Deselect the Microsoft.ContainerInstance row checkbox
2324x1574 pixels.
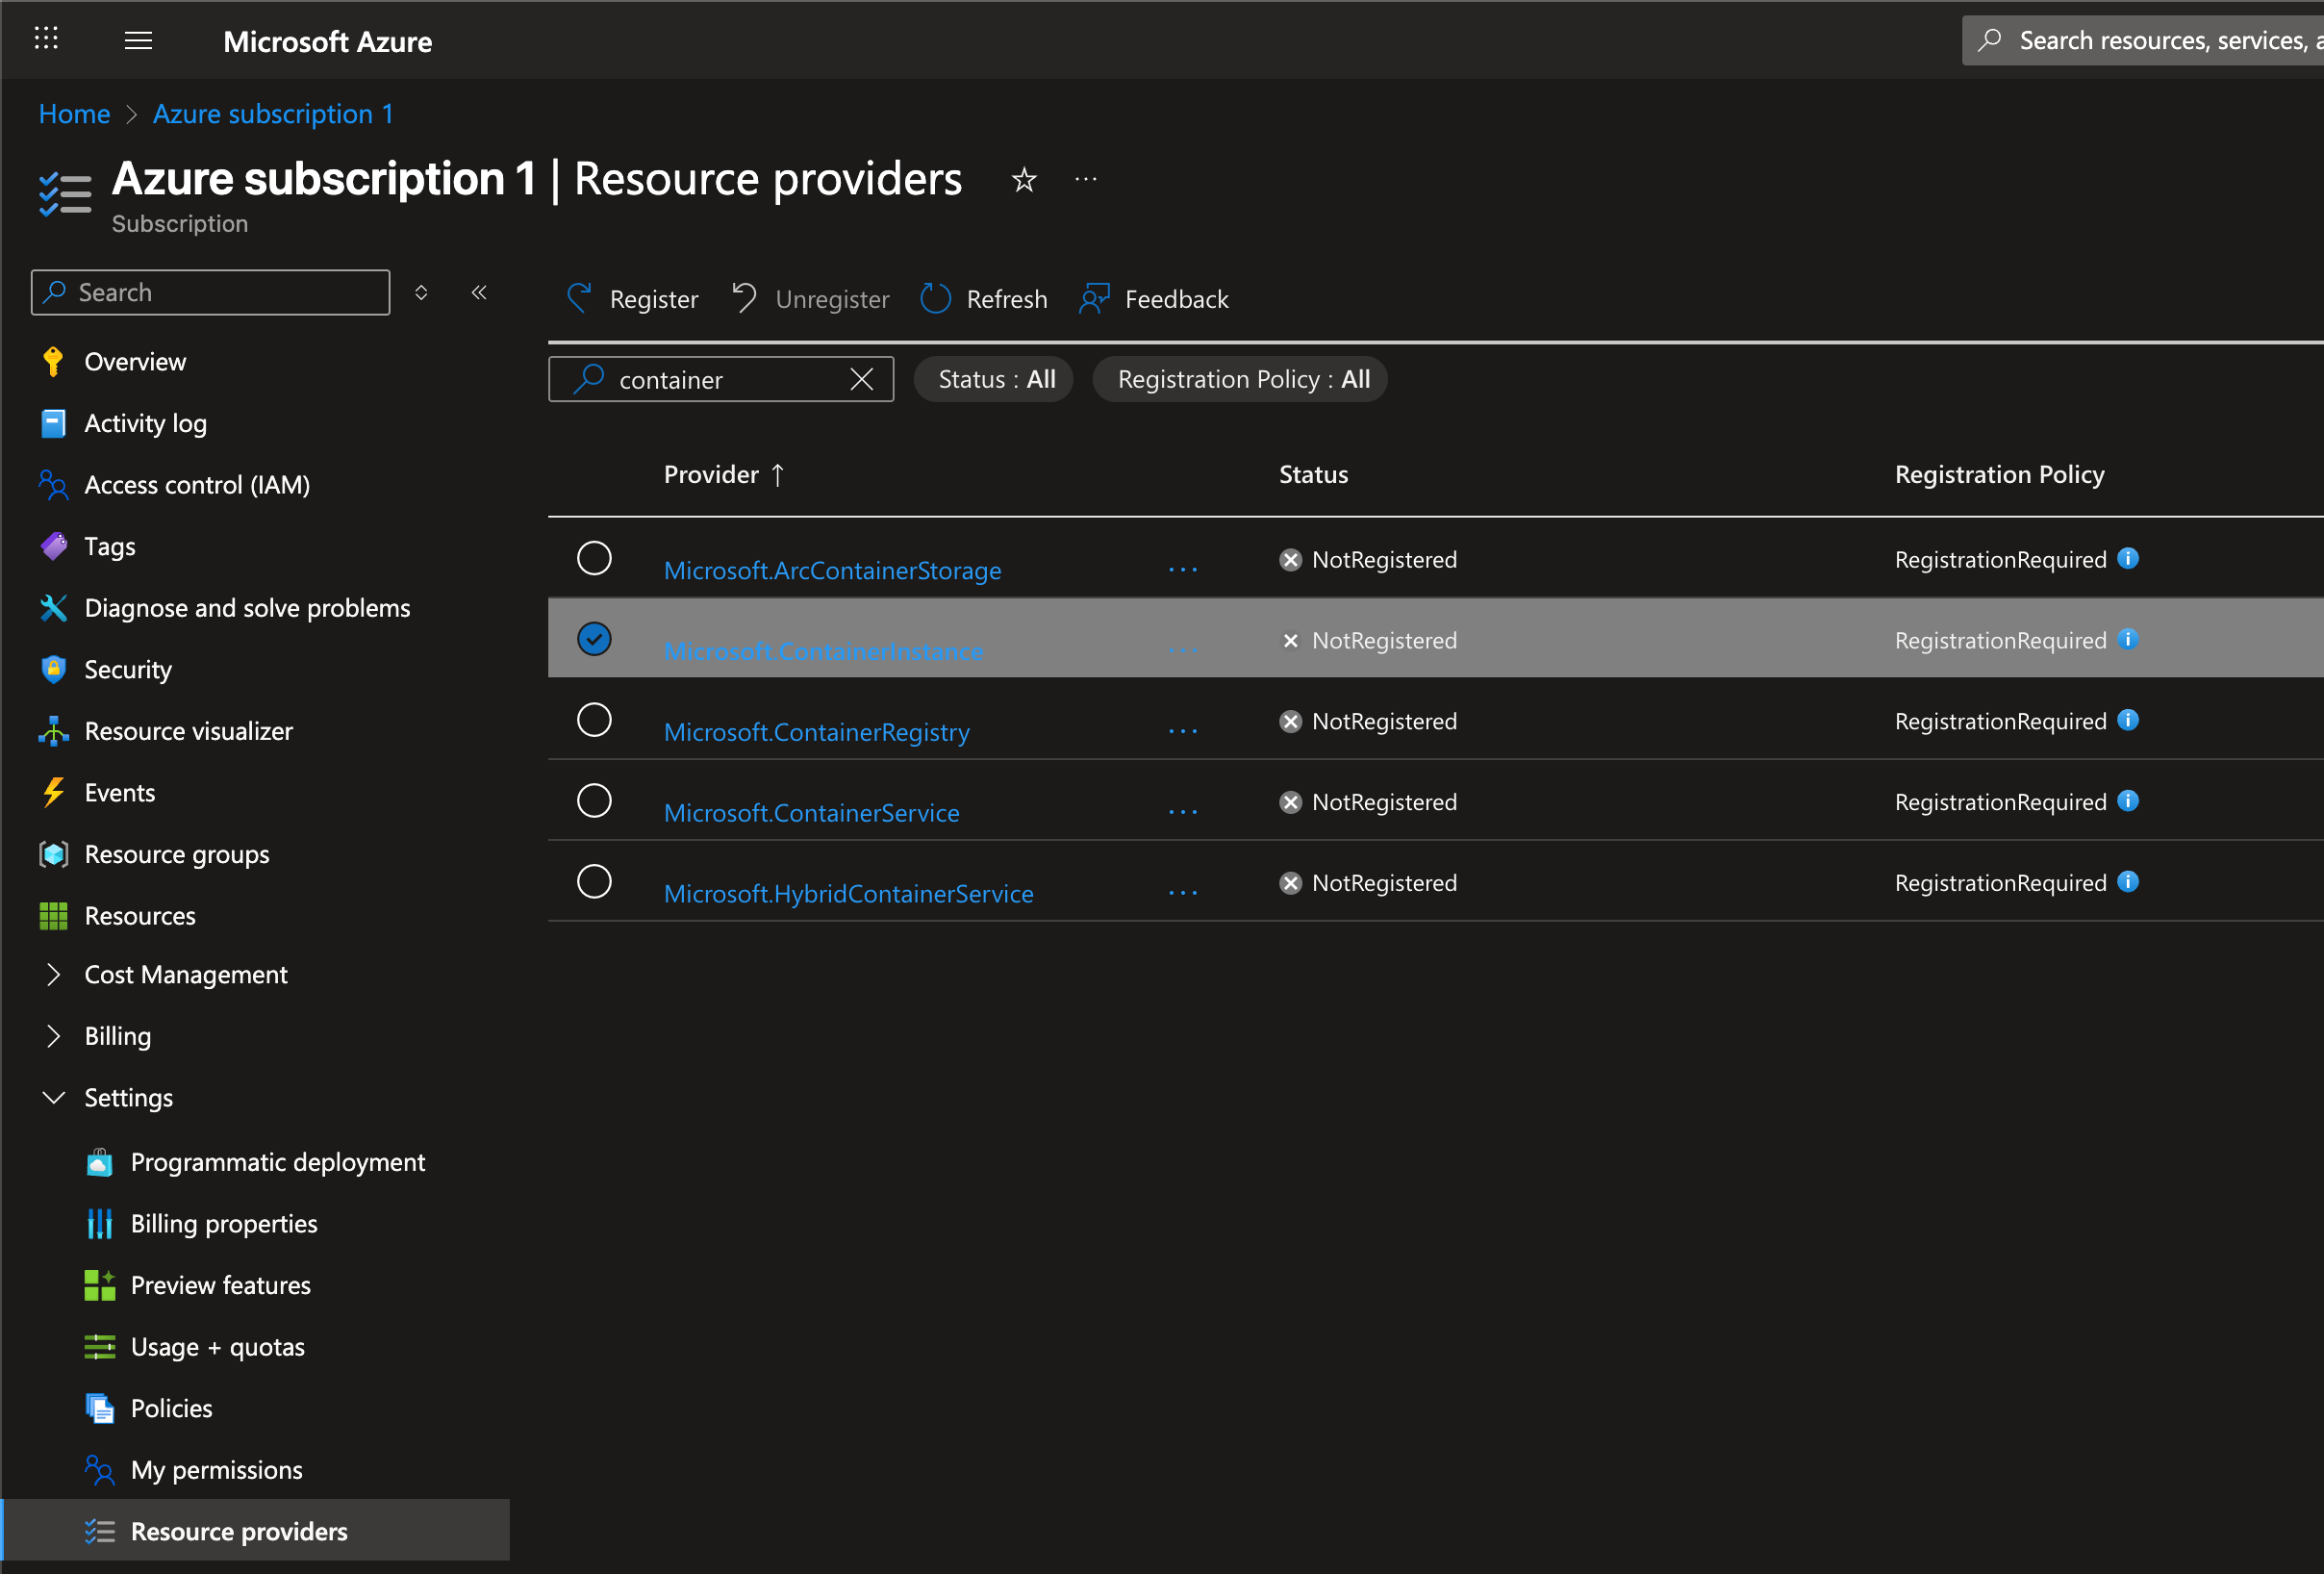[594, 639]
